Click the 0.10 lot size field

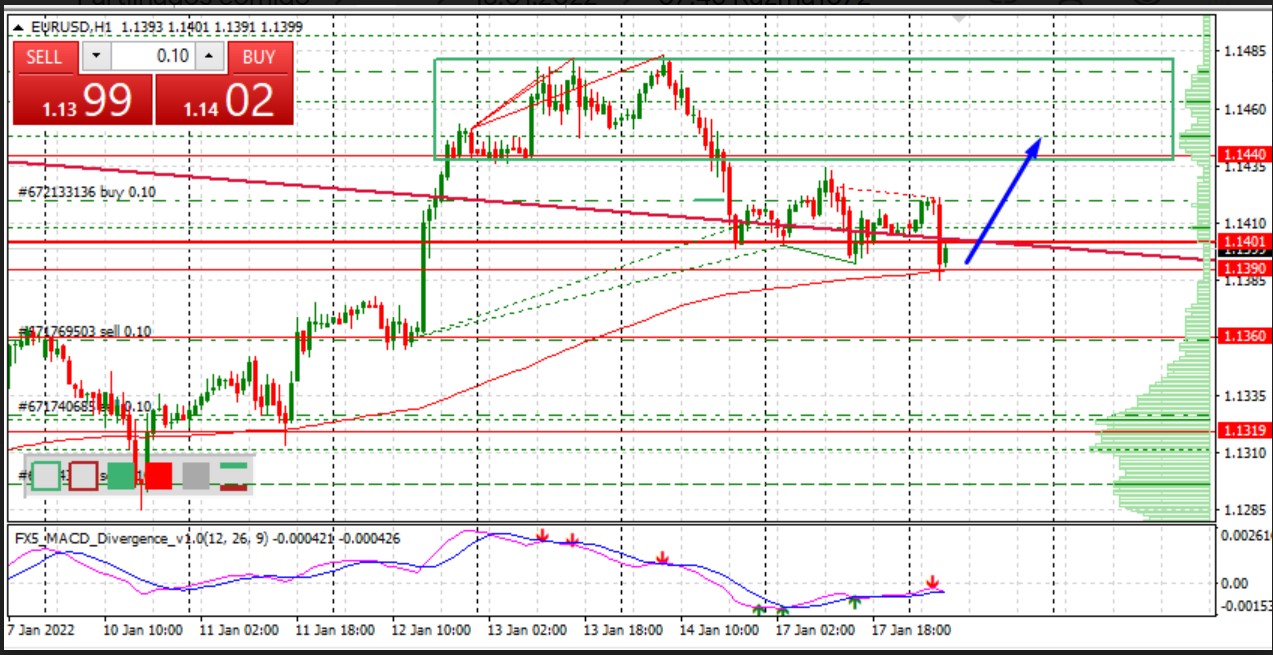click(x=153, y=57)
